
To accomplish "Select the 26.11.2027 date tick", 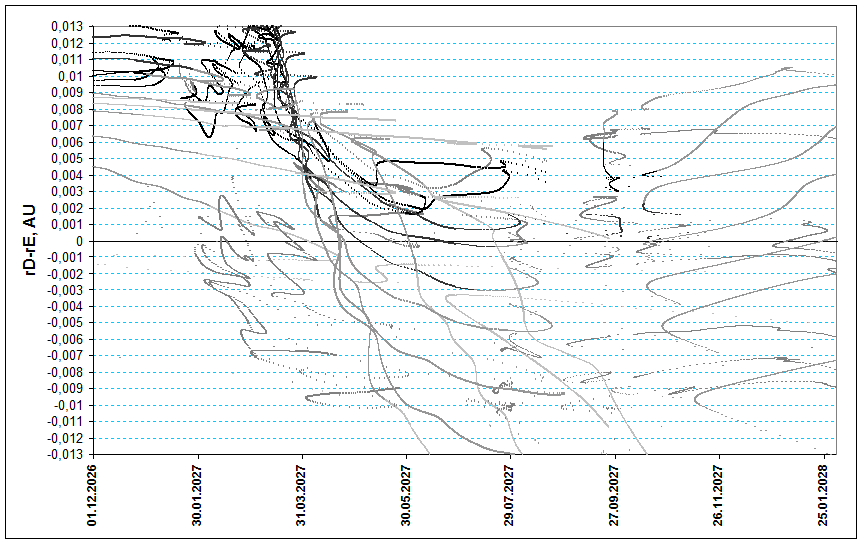I will (720, 496).
